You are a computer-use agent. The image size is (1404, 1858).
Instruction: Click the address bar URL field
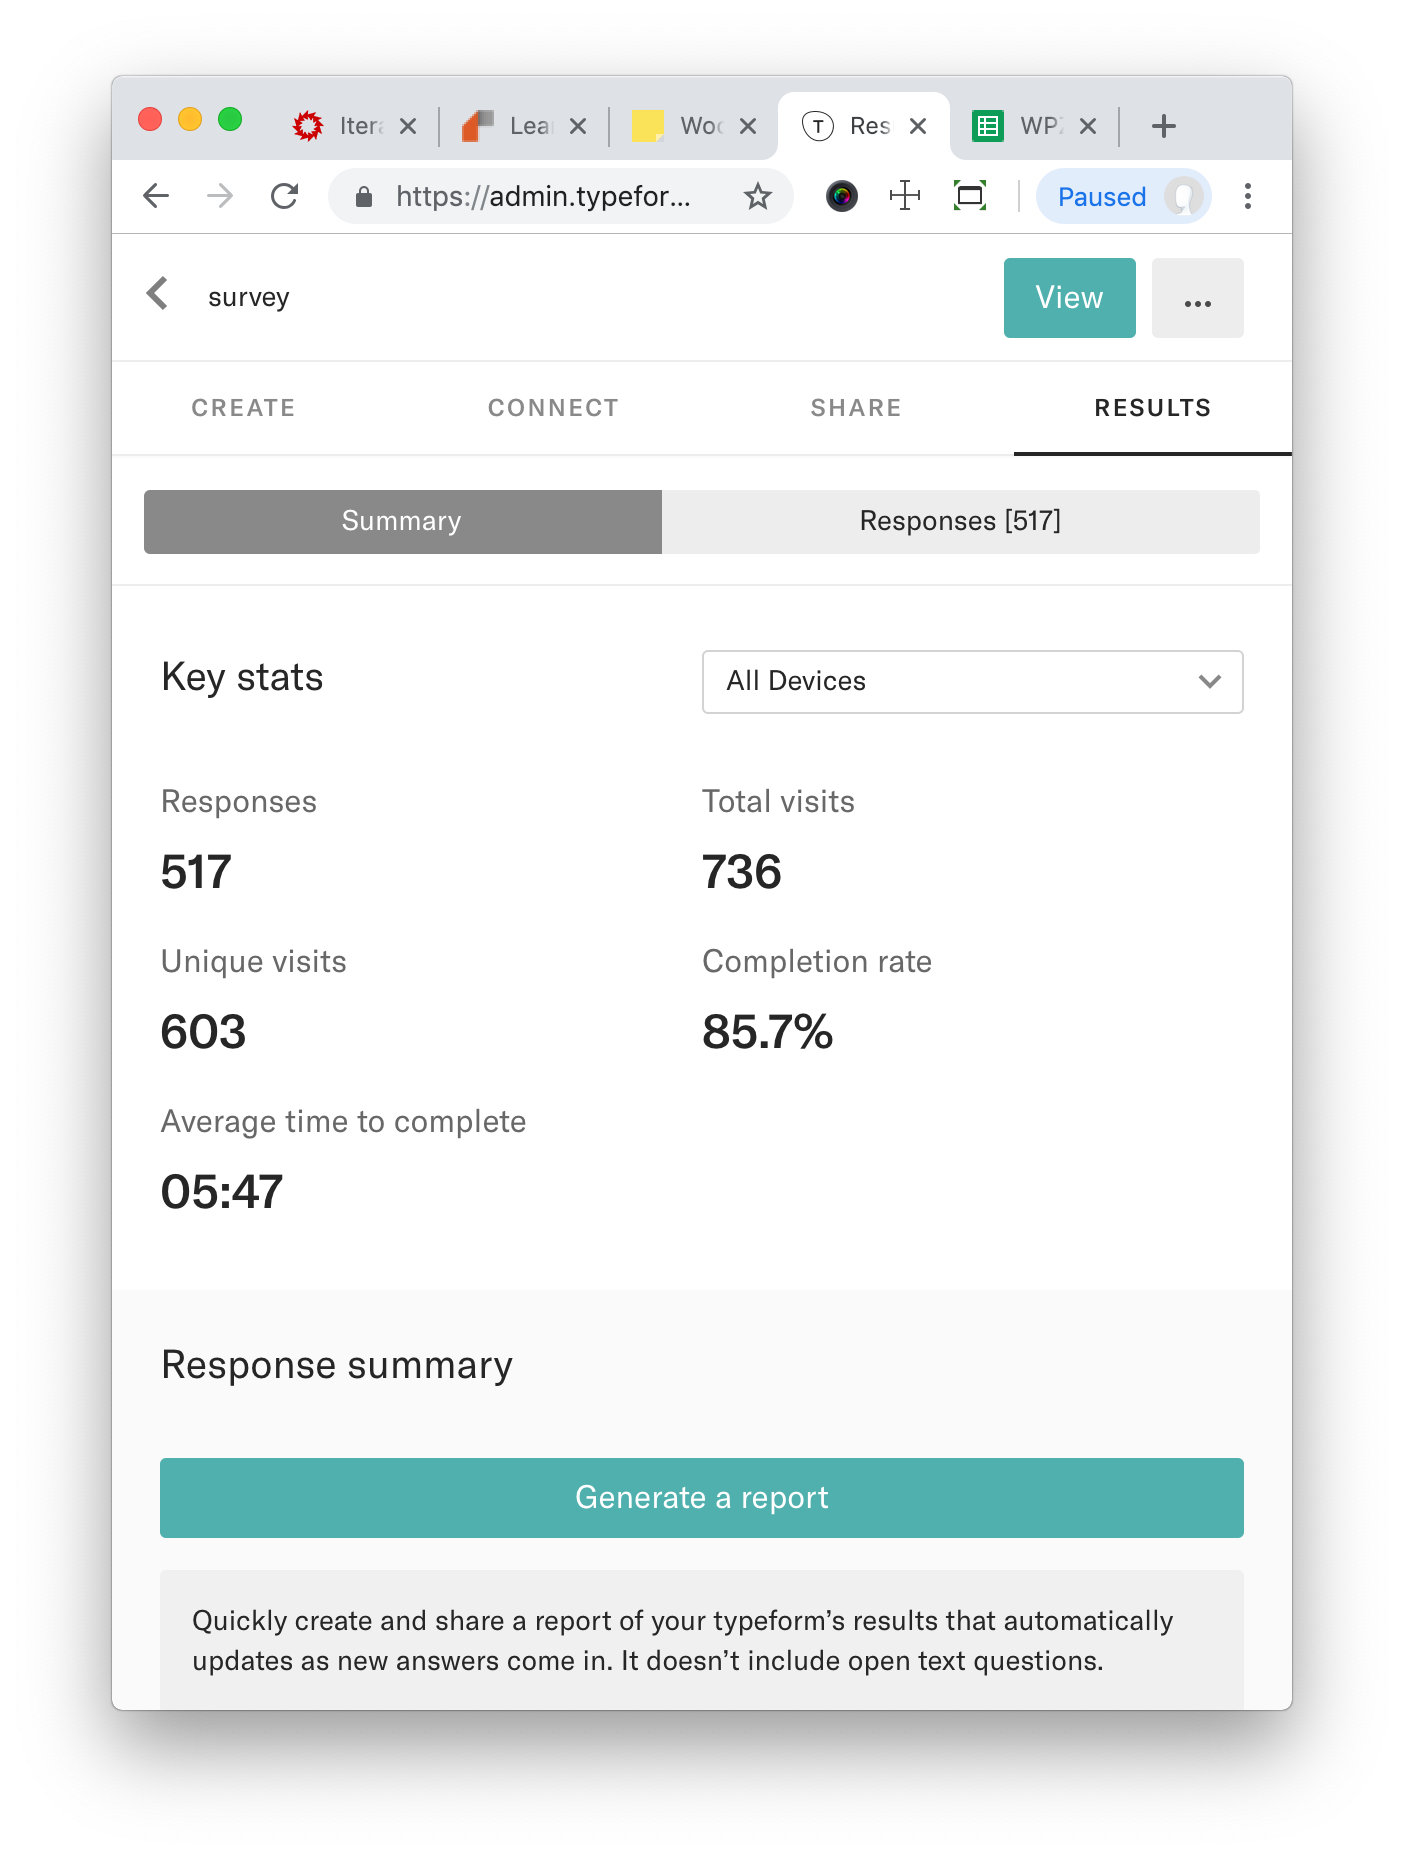[x=543, y=196]
